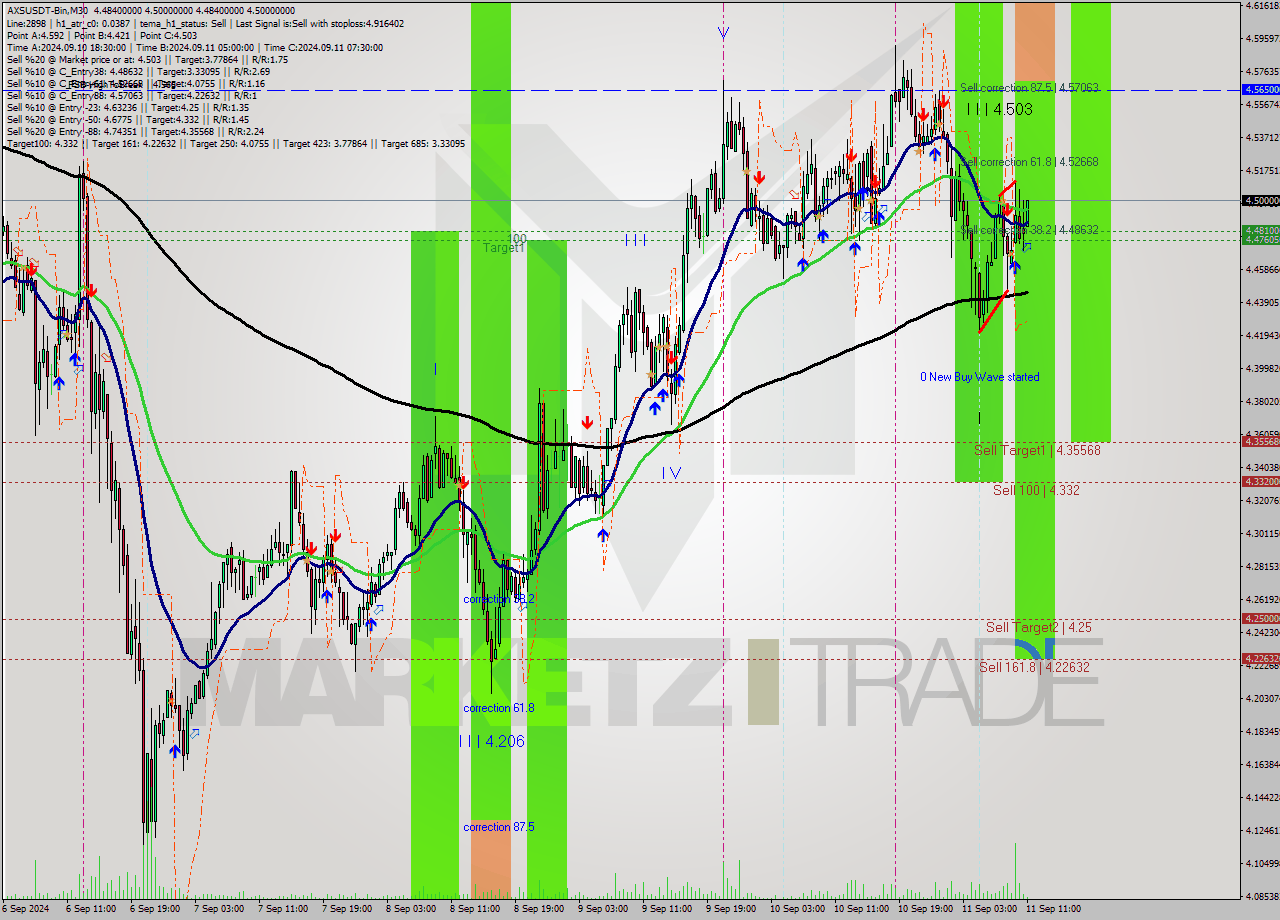
Task: Click the blue 'correction 61.8' label
Action: 498,708
